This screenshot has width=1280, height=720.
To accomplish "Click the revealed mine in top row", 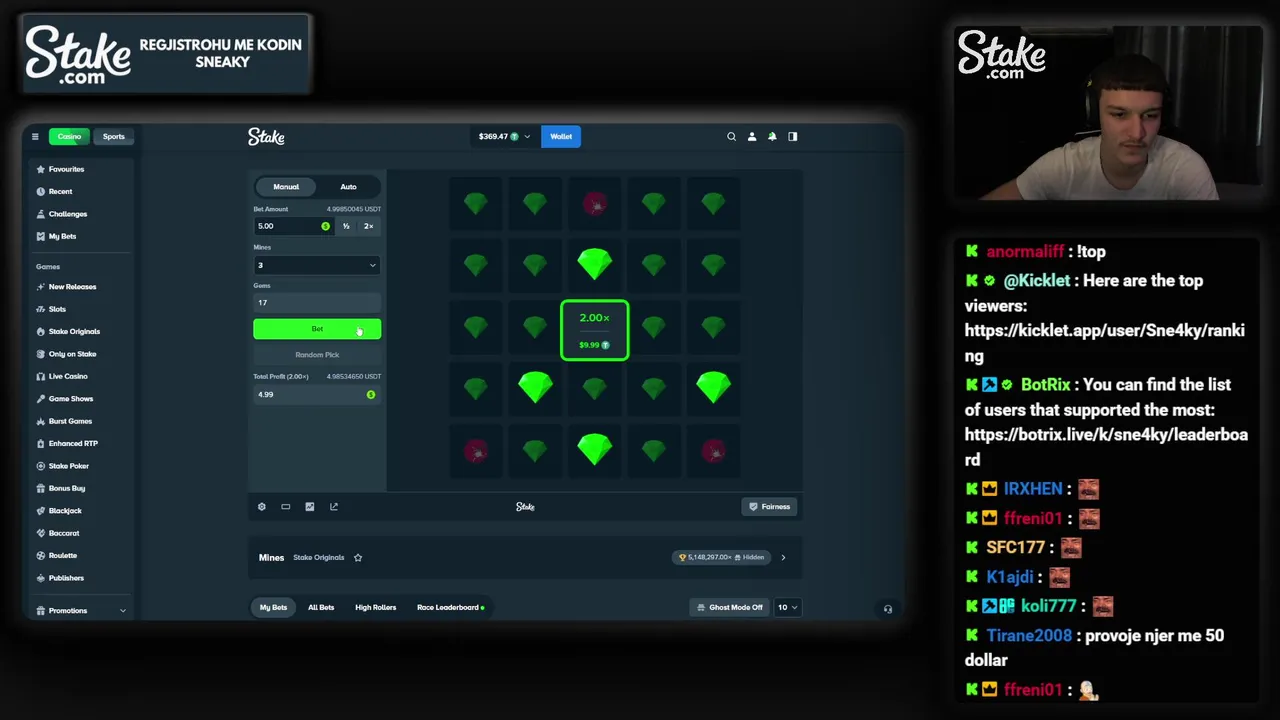I will click(x=595, y=204).
